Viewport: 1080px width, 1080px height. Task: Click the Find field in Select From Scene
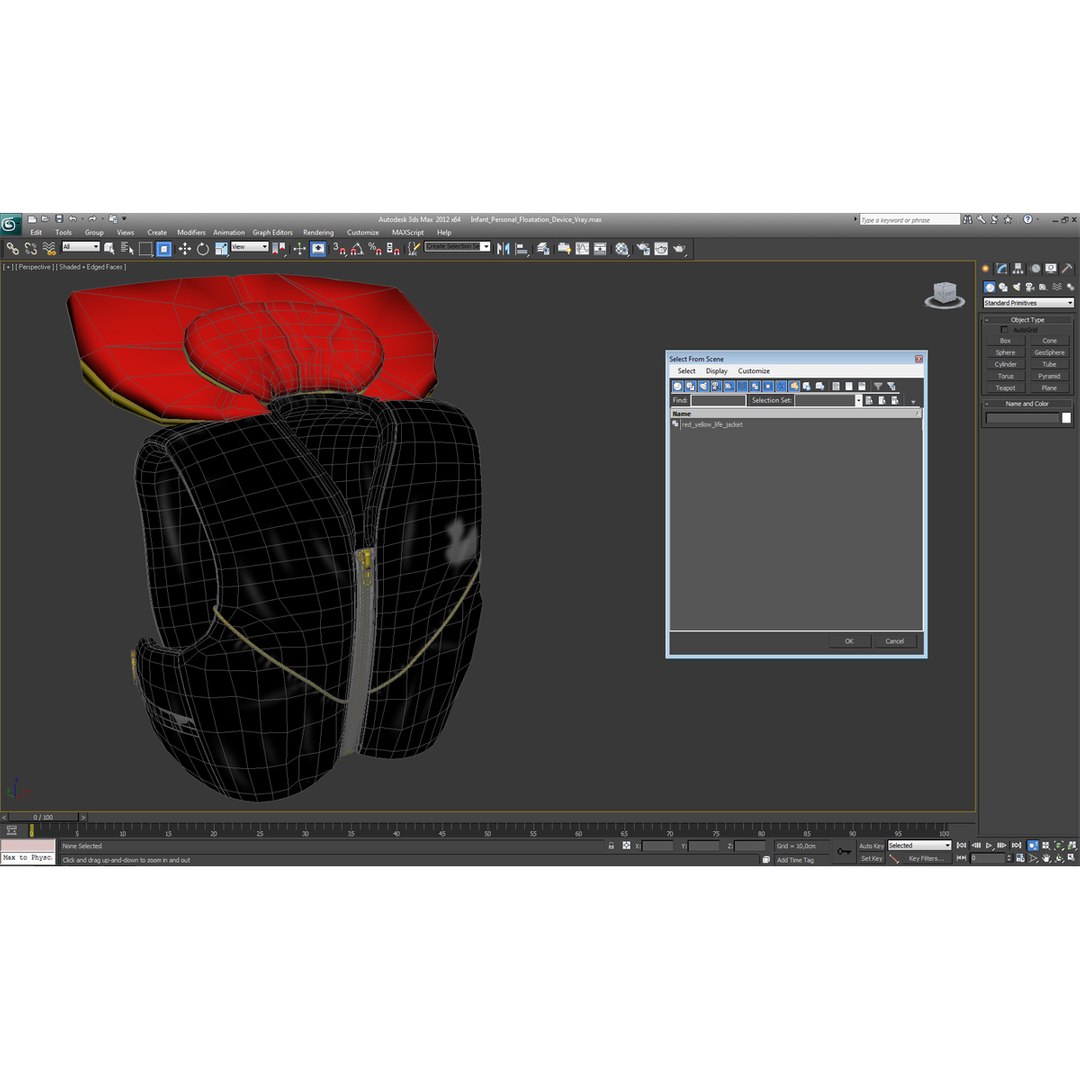(x=718, y=400)
